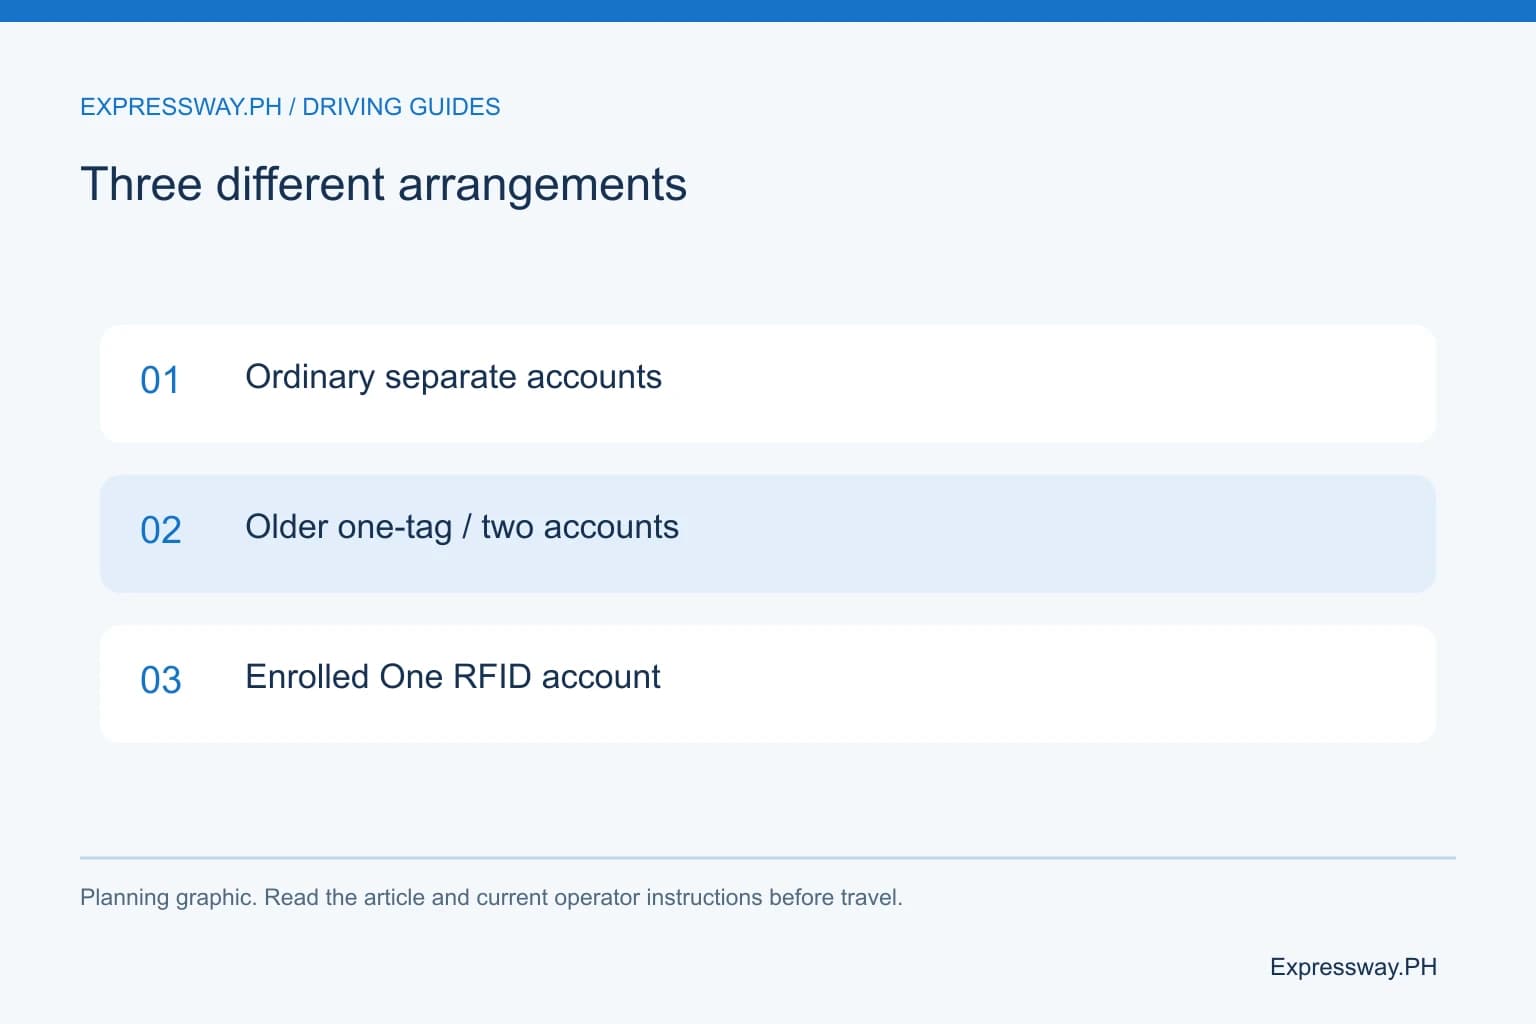
Task: Select the "Older one-tag / two accounts" row text
Action: point(462,527)
